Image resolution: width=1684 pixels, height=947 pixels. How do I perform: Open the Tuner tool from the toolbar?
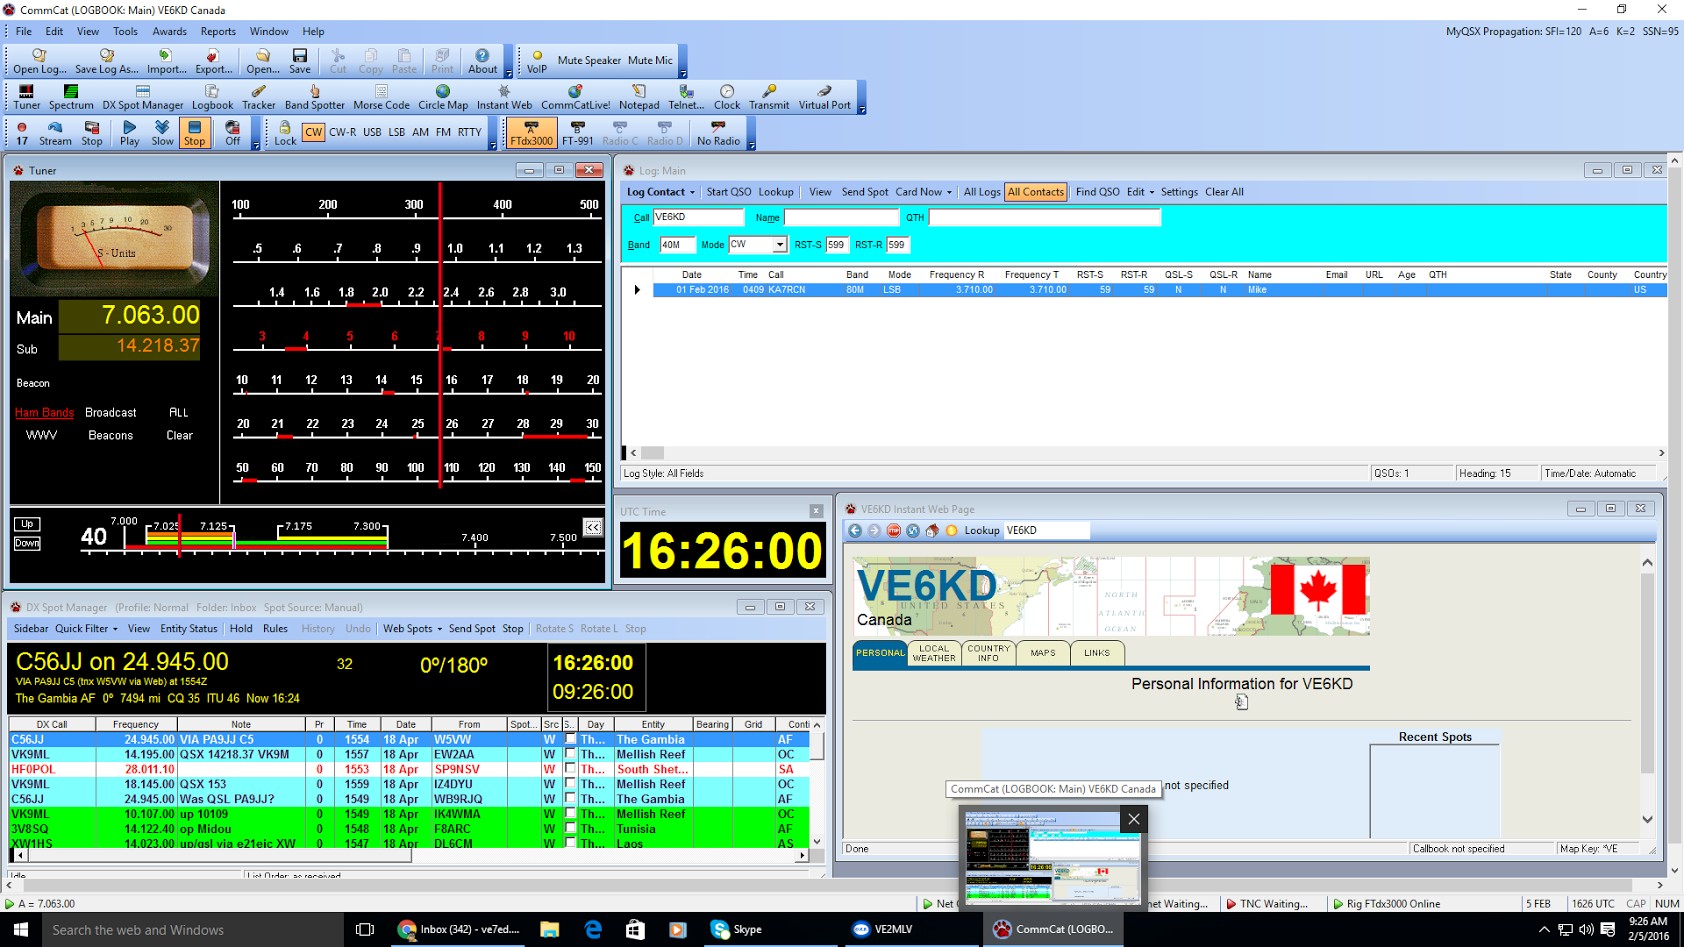tap(26, 96)
